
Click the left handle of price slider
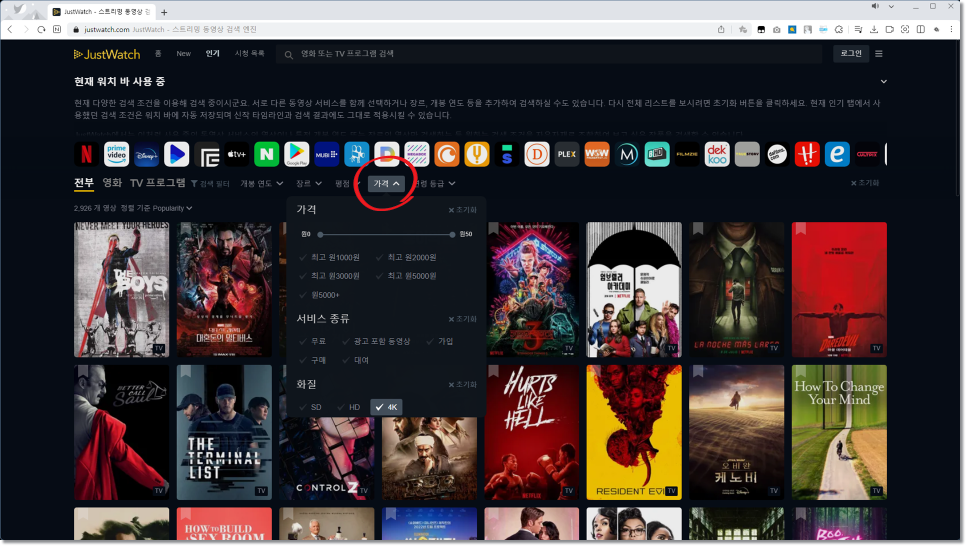pos(320,234)
